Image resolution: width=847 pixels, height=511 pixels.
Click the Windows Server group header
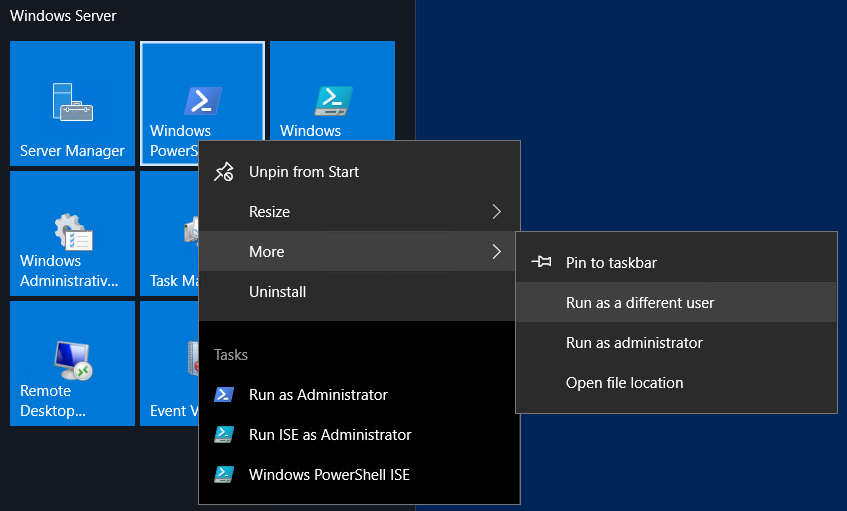63,16
